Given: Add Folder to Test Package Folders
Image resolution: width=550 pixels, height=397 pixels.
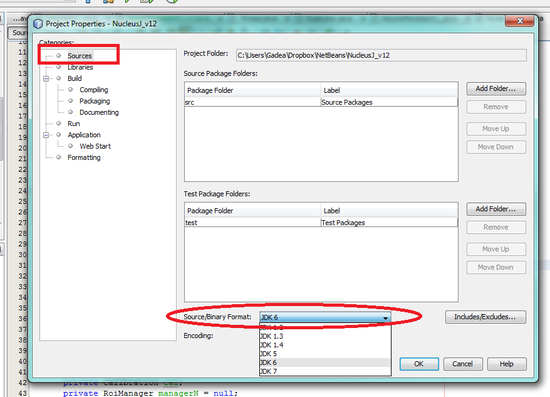Looking at the screenshot, I should 496,209.
